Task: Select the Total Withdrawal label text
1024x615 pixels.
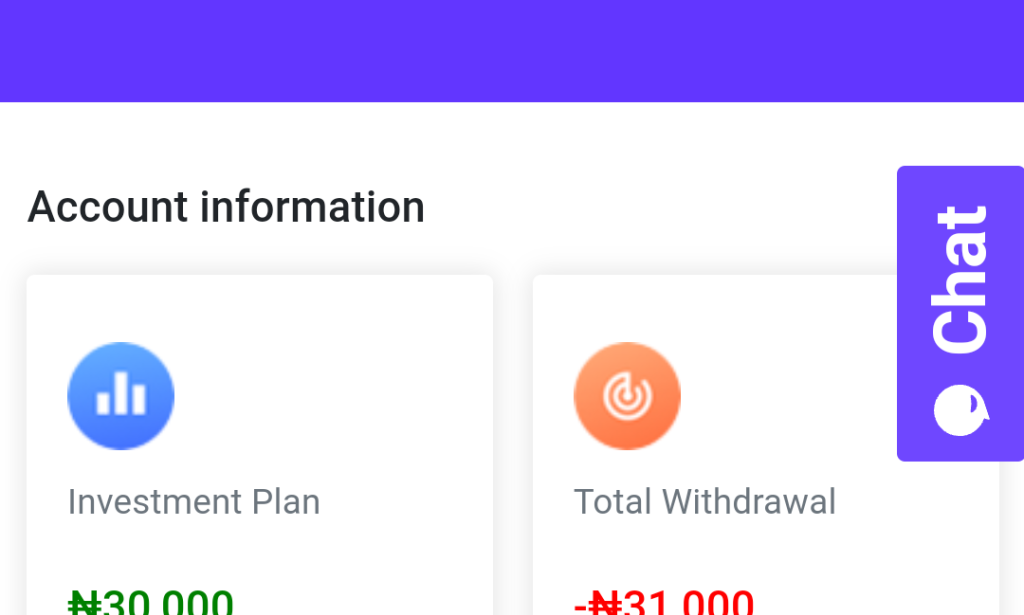Action: 704,501
